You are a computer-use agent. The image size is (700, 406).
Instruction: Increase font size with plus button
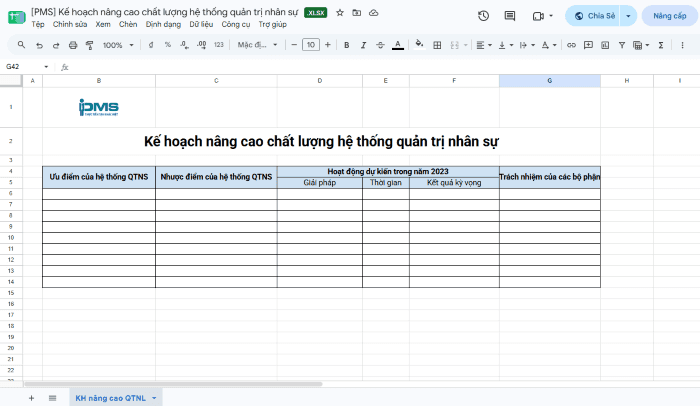328,45
